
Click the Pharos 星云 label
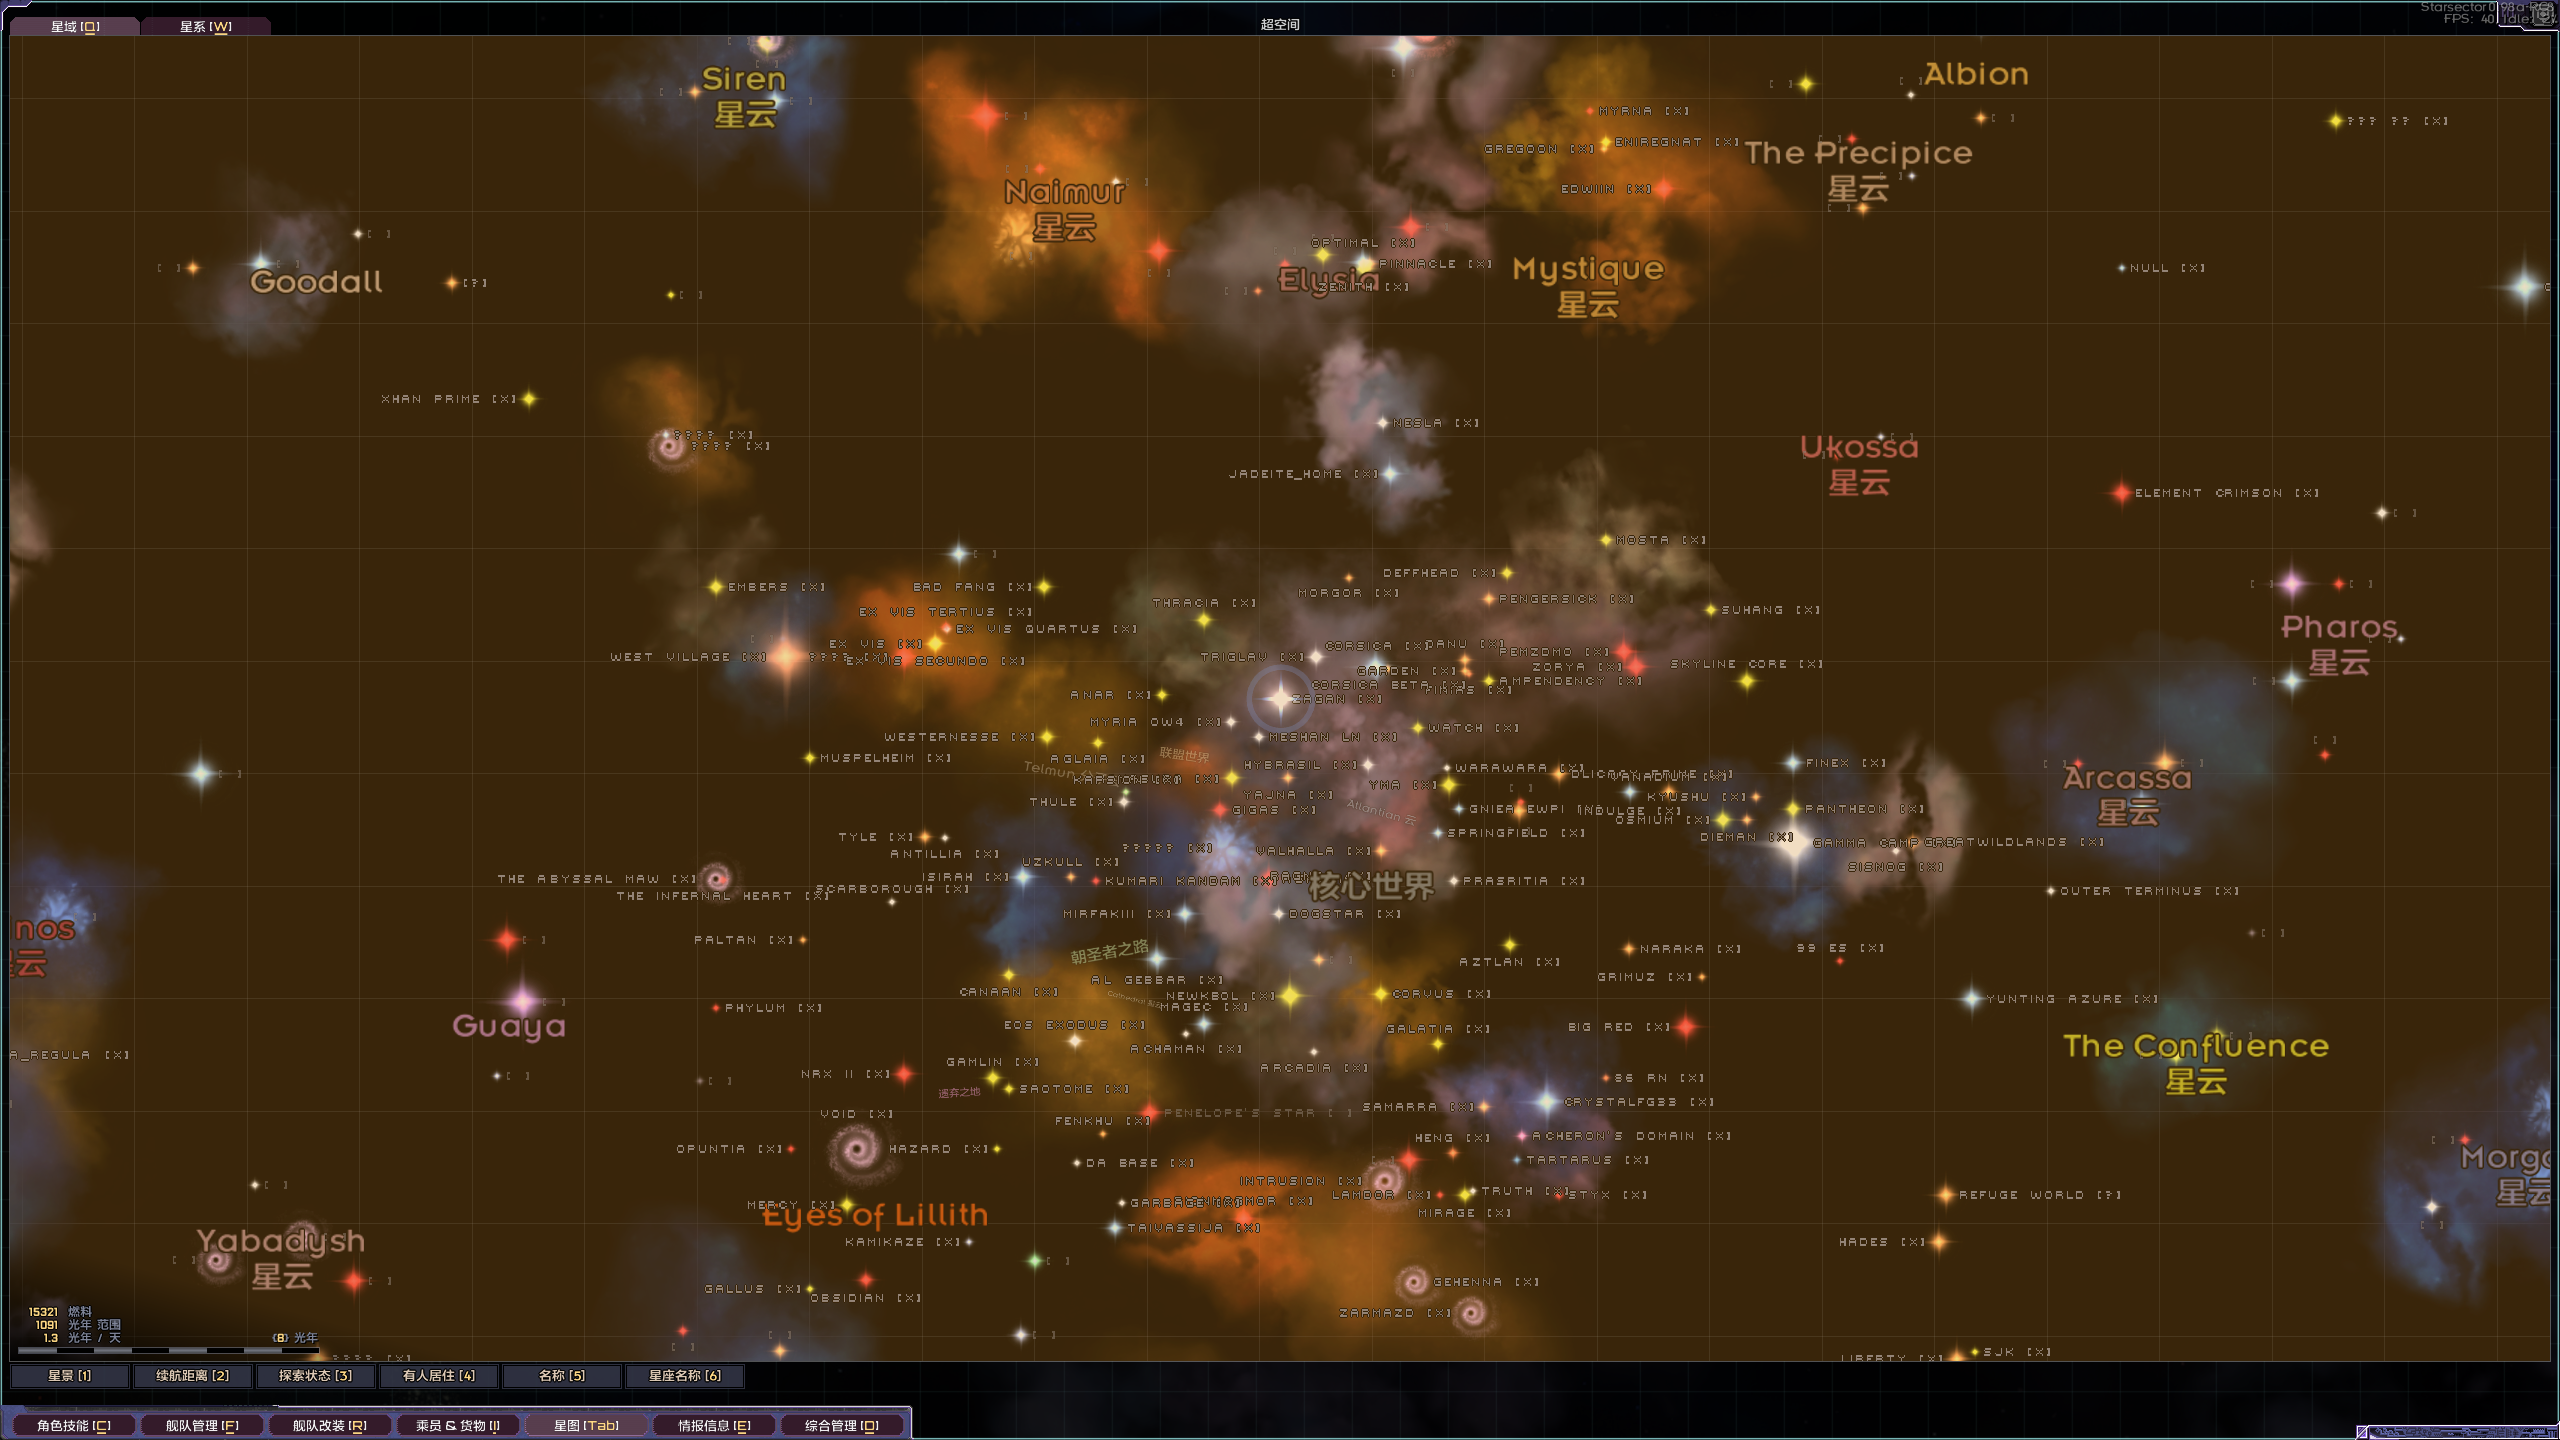click(x=2339, y=644)
